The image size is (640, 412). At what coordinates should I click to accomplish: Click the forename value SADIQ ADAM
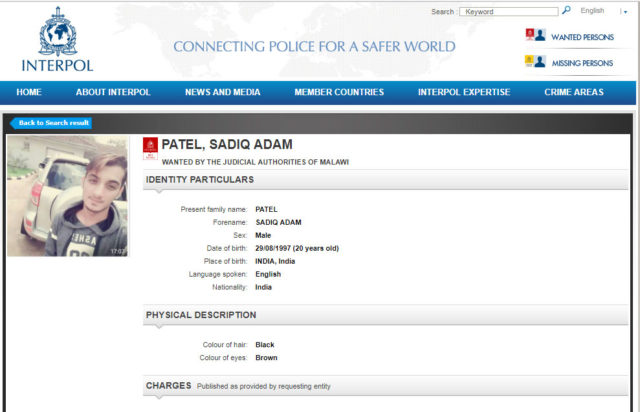[x=278, y=223]
